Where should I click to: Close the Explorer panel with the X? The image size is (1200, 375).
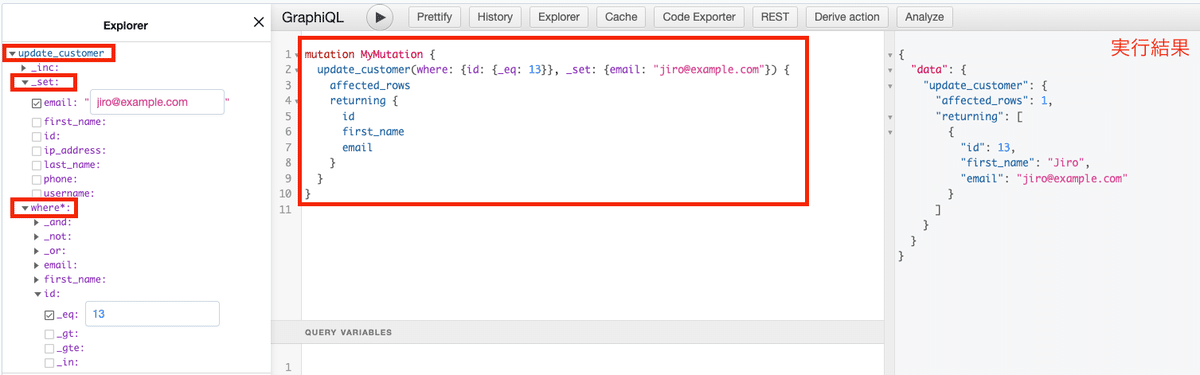(x=258, y=22)
